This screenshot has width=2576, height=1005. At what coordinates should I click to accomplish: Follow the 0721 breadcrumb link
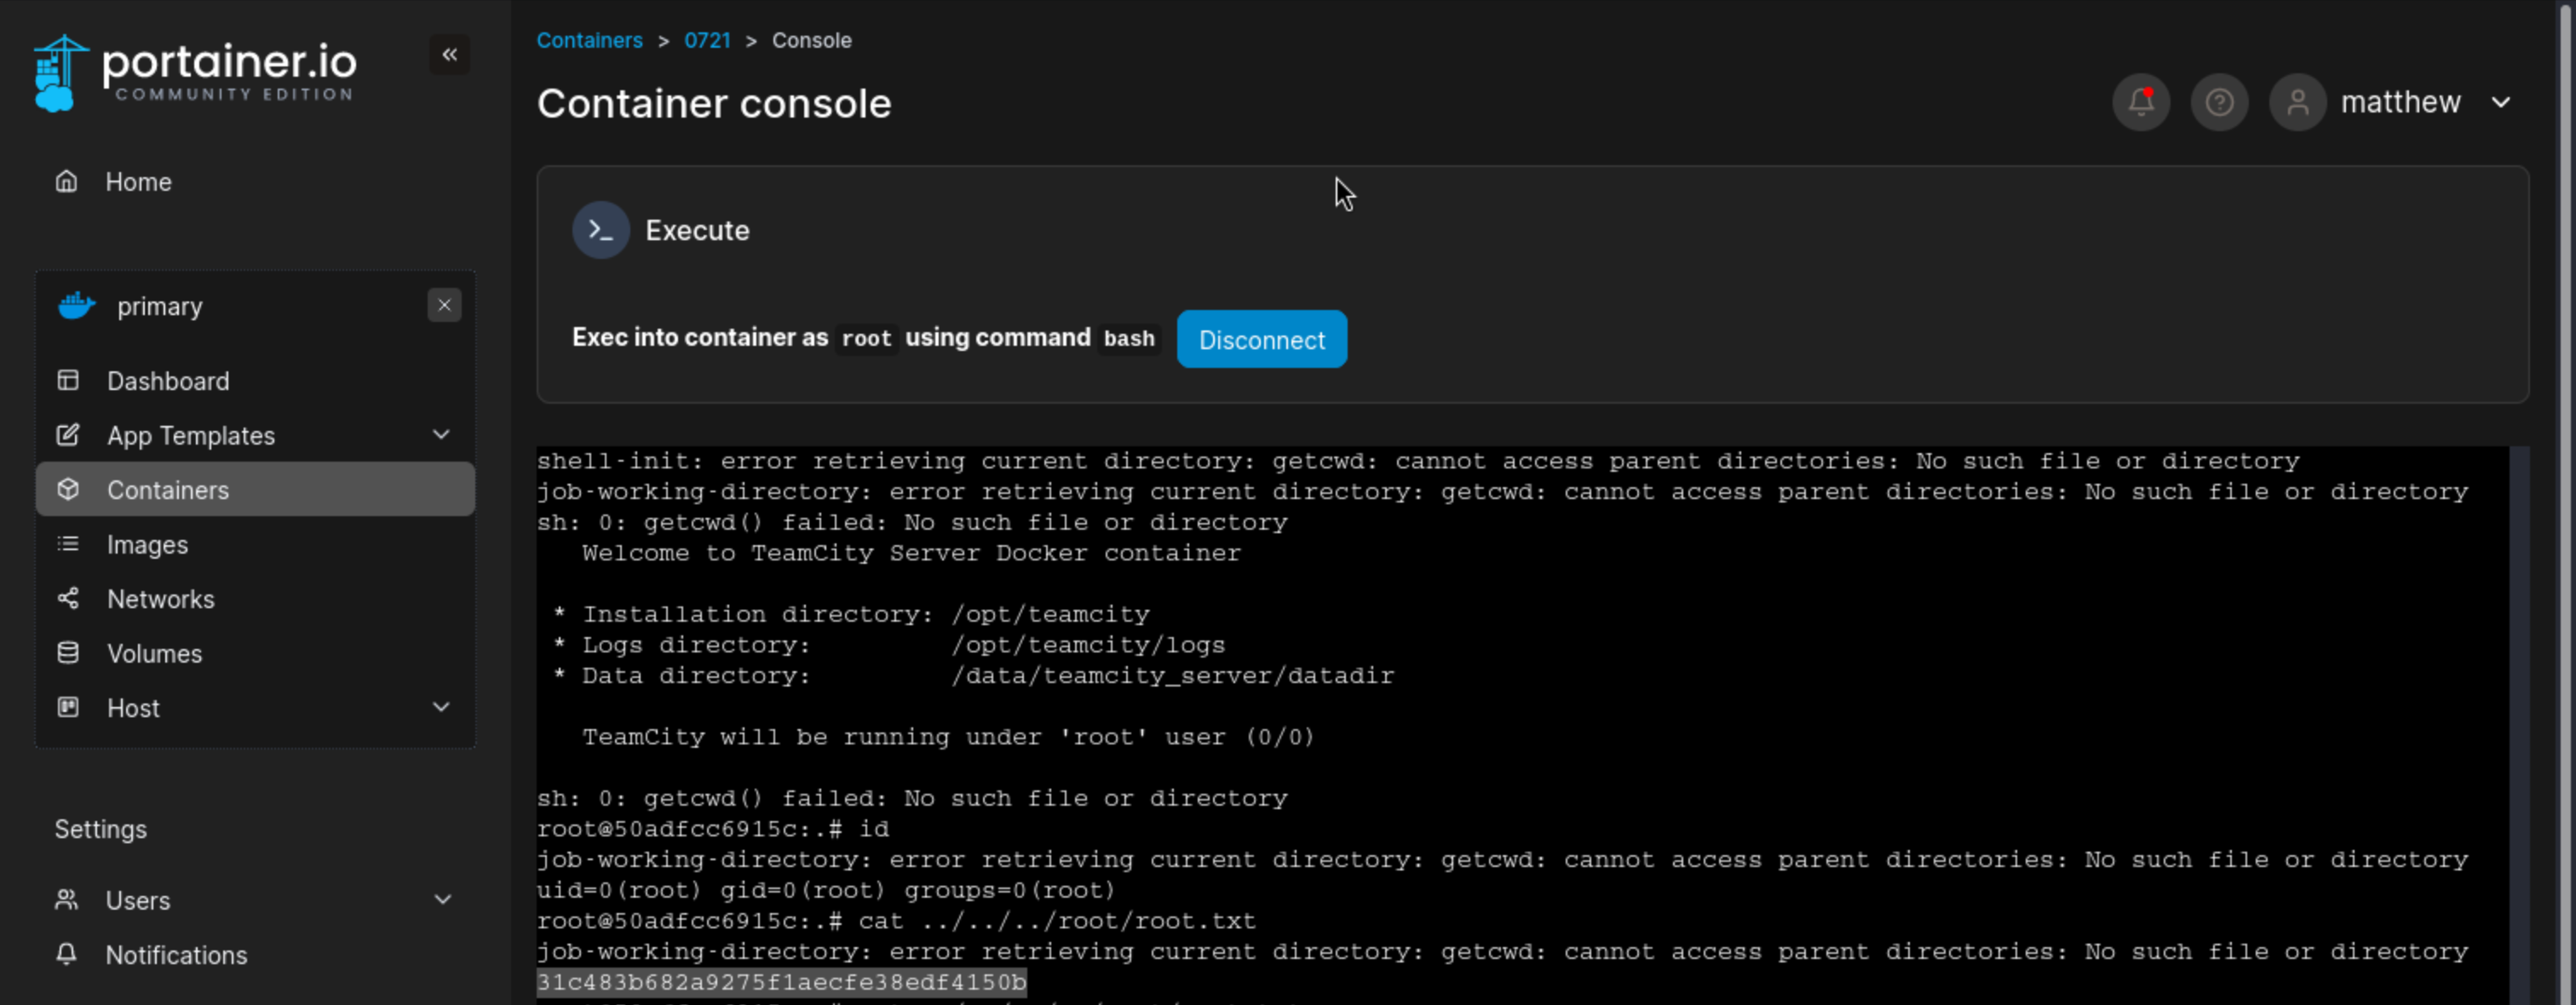(x=706, y=41)
